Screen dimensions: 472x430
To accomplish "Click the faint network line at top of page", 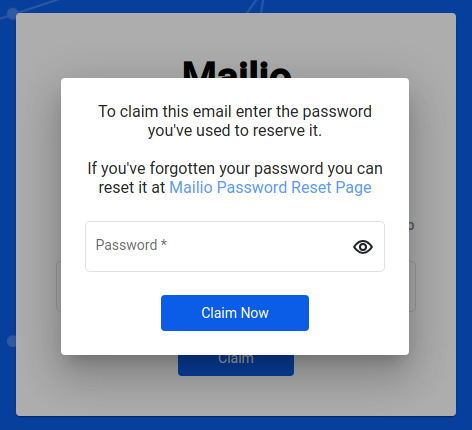I will 255,6.
